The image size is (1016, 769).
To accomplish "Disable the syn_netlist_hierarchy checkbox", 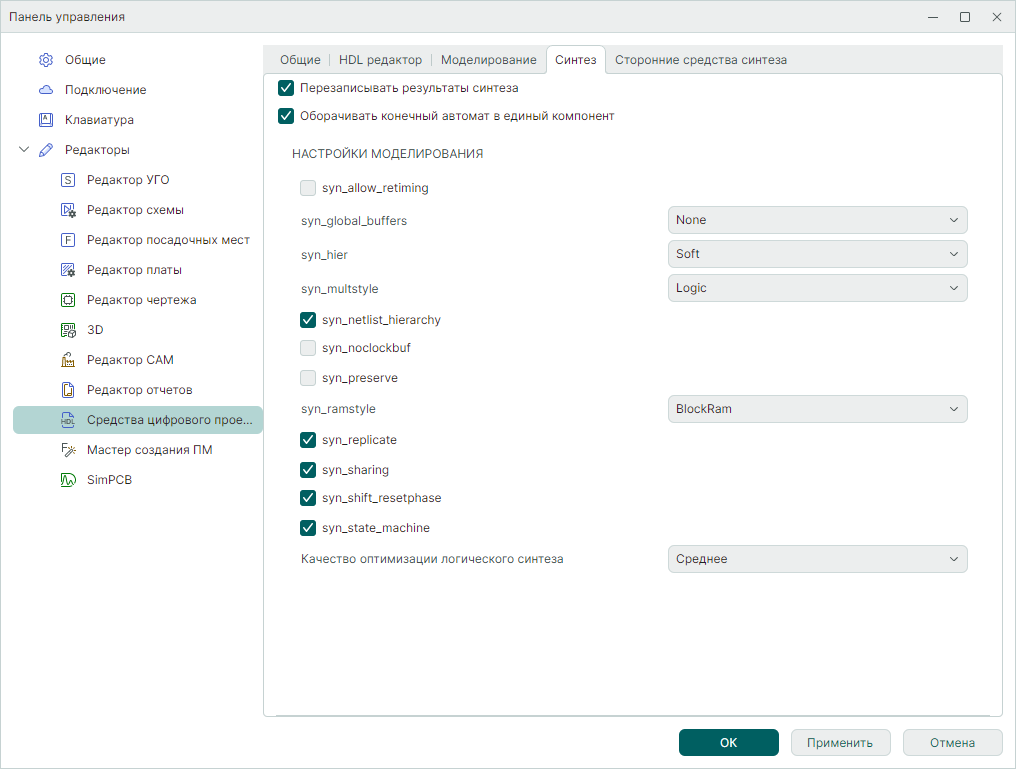I will click(x=308, y=320).
